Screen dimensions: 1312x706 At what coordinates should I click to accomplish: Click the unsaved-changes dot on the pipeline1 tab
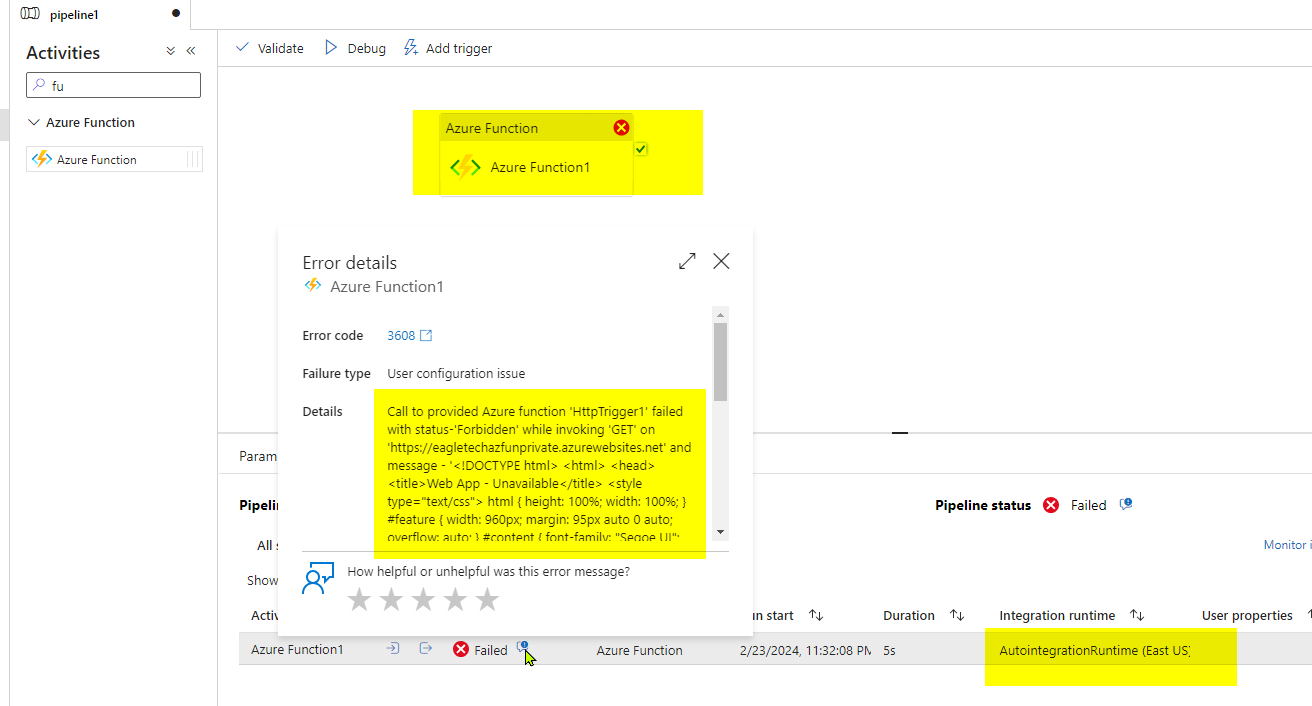176,14
